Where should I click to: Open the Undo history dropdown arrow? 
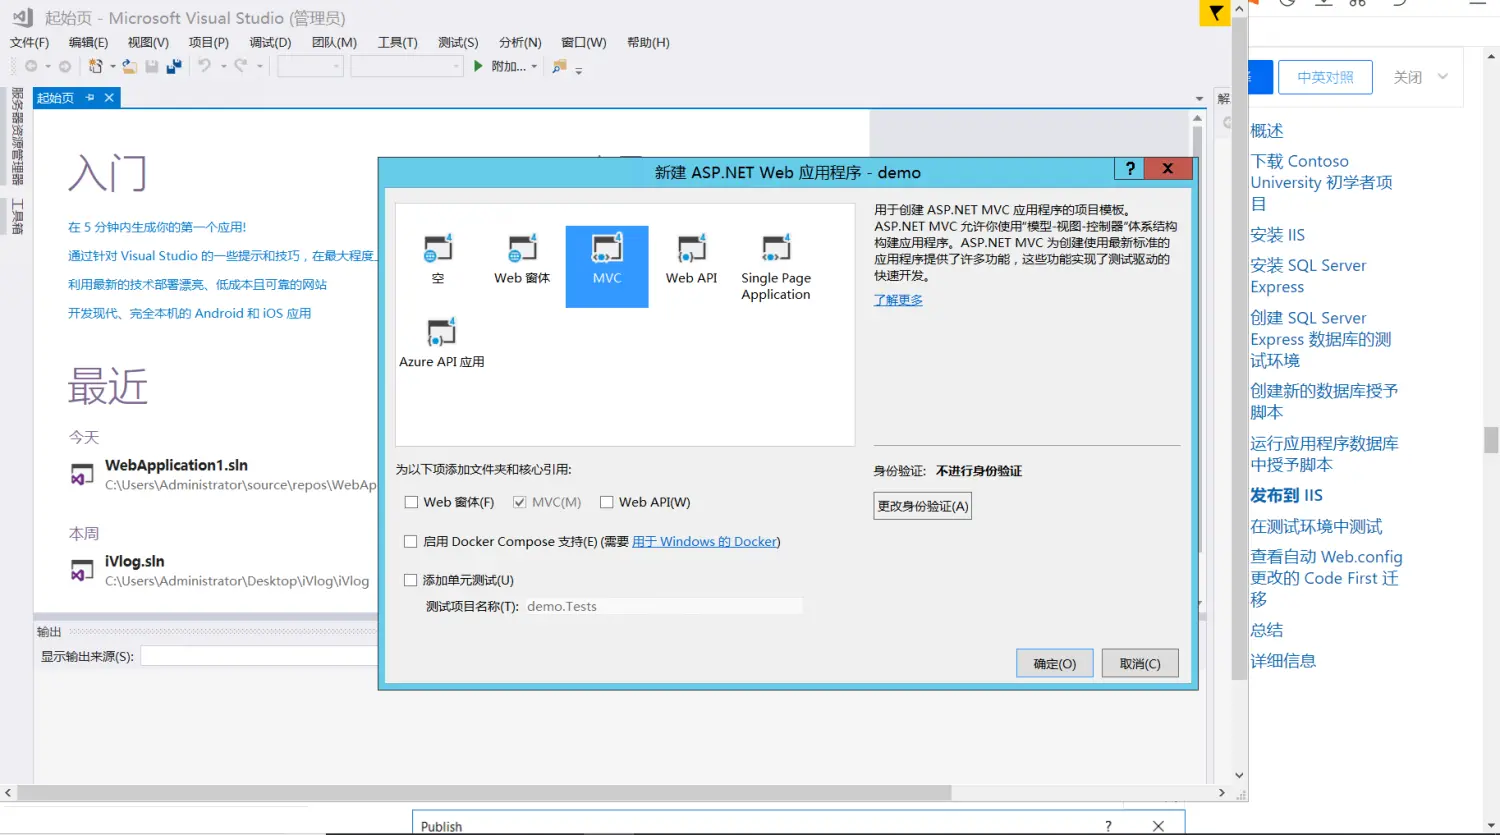click(x=223, y=67)
